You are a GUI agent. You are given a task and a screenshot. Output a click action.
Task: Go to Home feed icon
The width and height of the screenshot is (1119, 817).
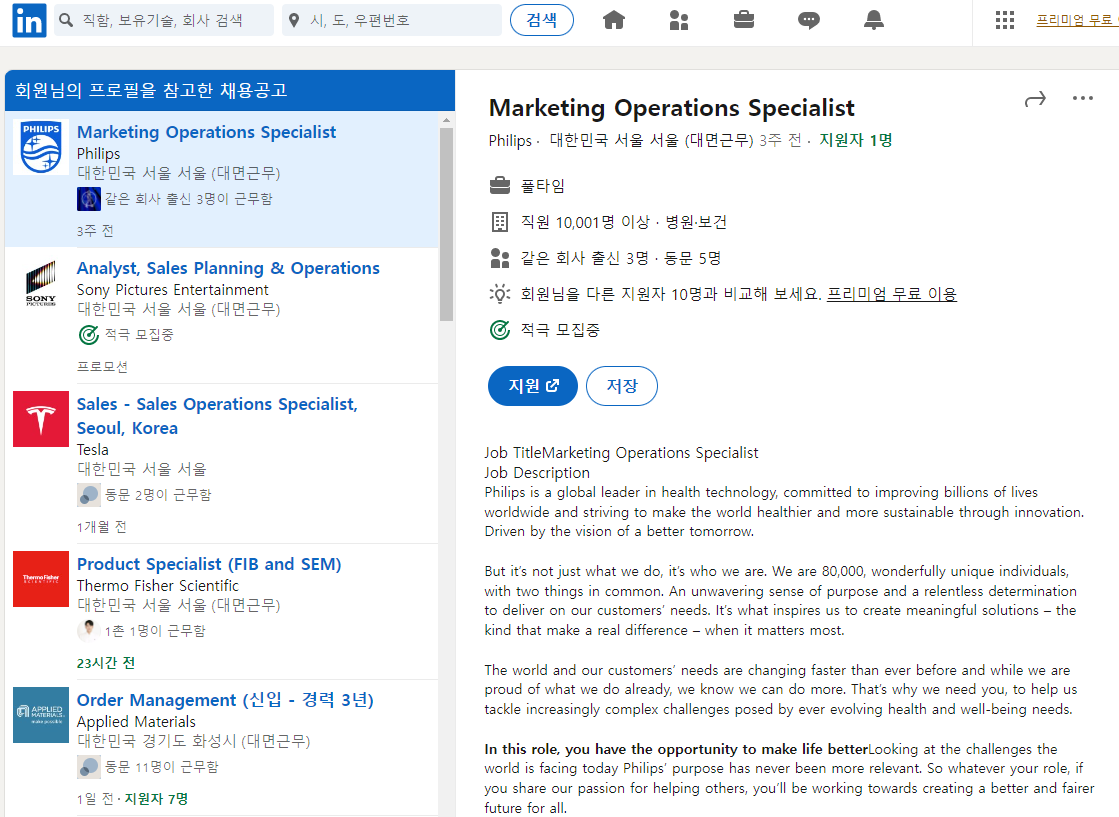pyautogui.click(x=614, y=20)
